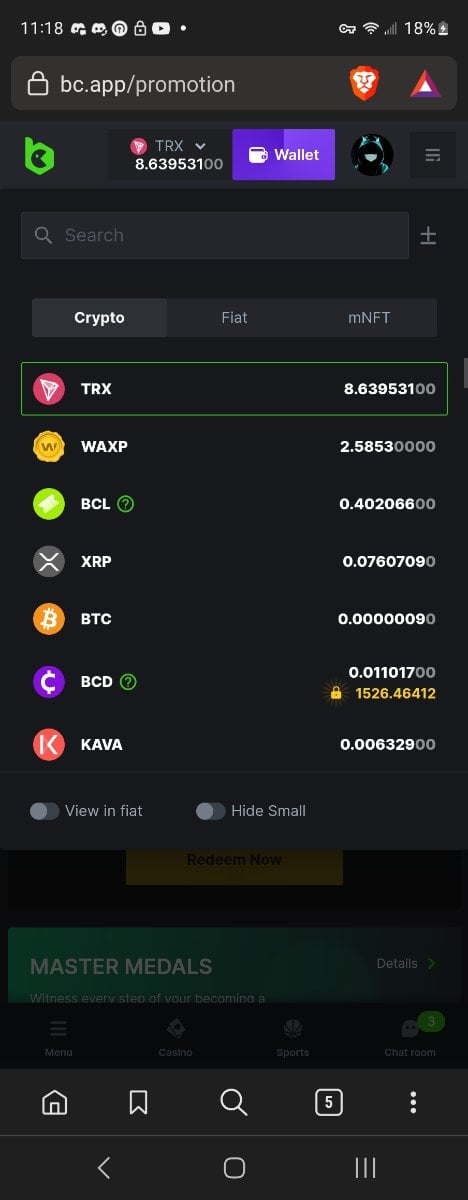Toggle the View in fiat switch

(x=44, y=811)
